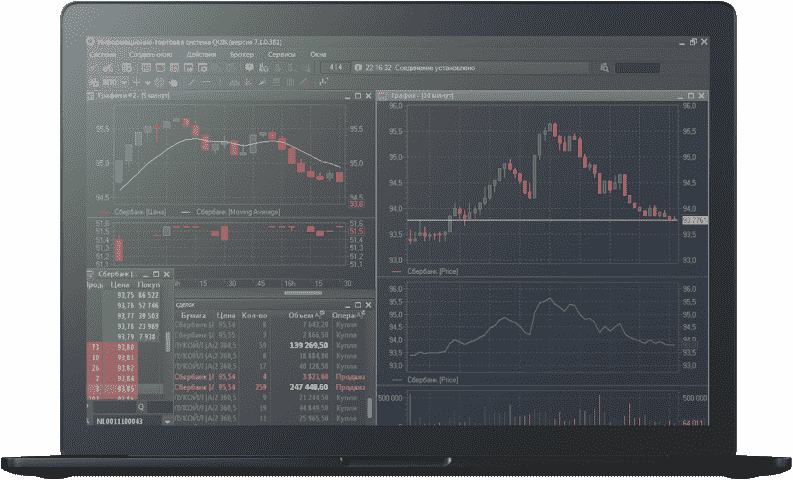Open the Сервисы menu
Screen dimensions: 793x480
tap(282, 53)
